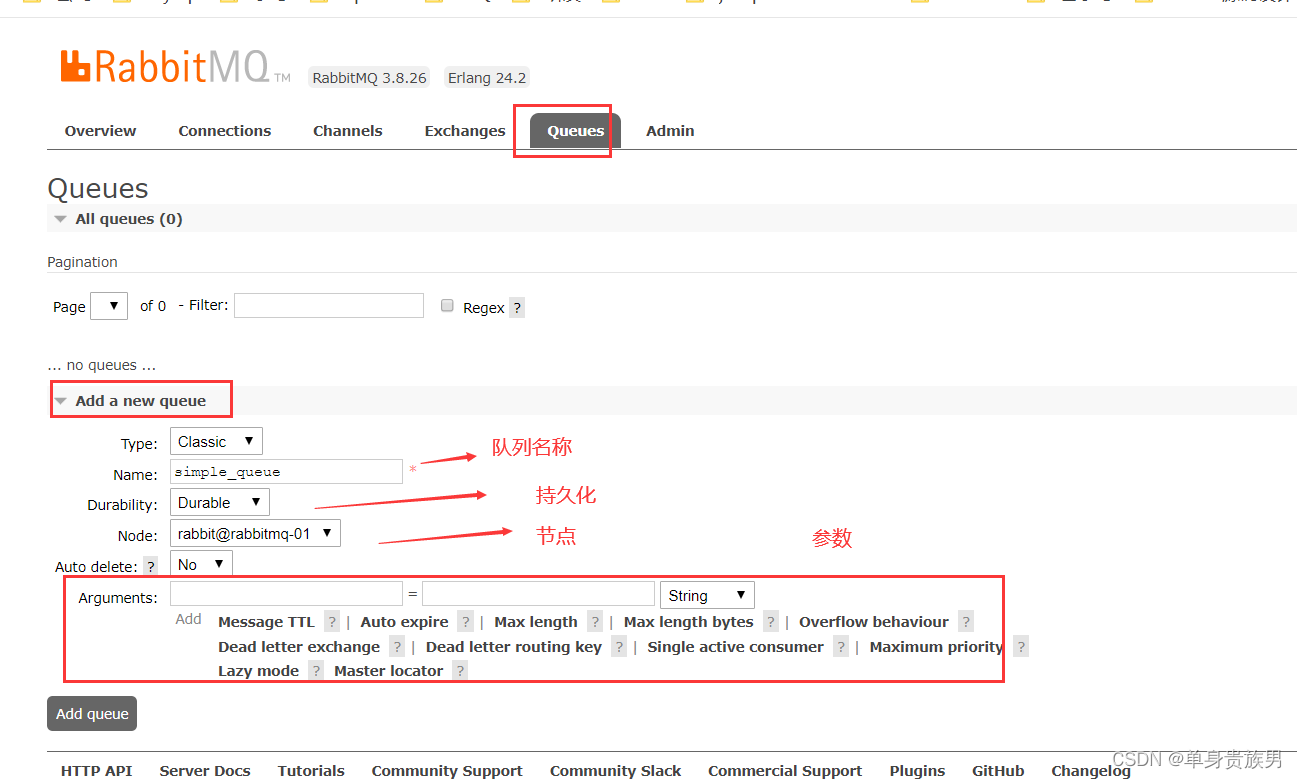The width and height of the screenshot is (1297, 779).
Task: Open help icon for Lazy mode
Action: 316,671
